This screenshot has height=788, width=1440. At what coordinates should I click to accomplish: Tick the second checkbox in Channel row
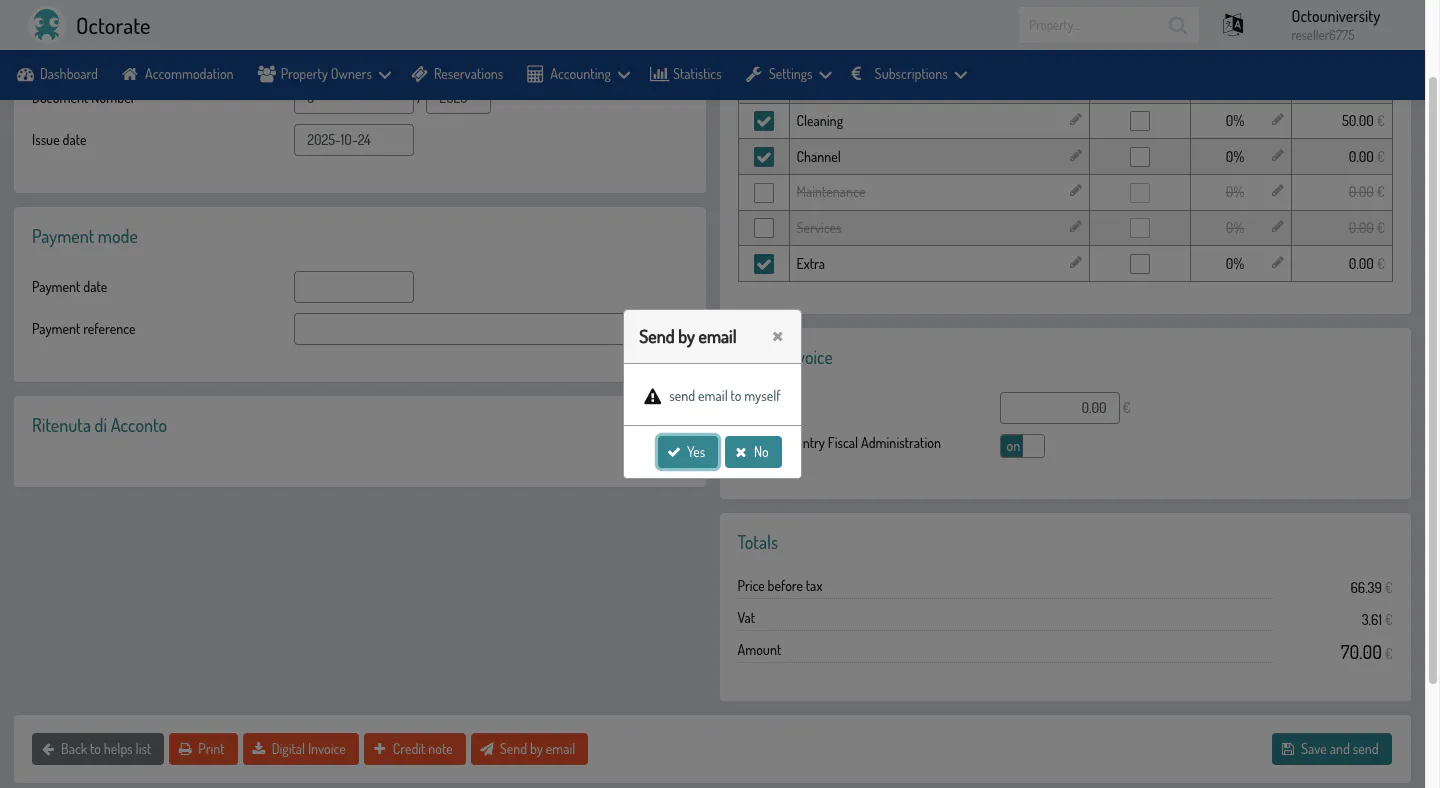[x=1140, y=157]
